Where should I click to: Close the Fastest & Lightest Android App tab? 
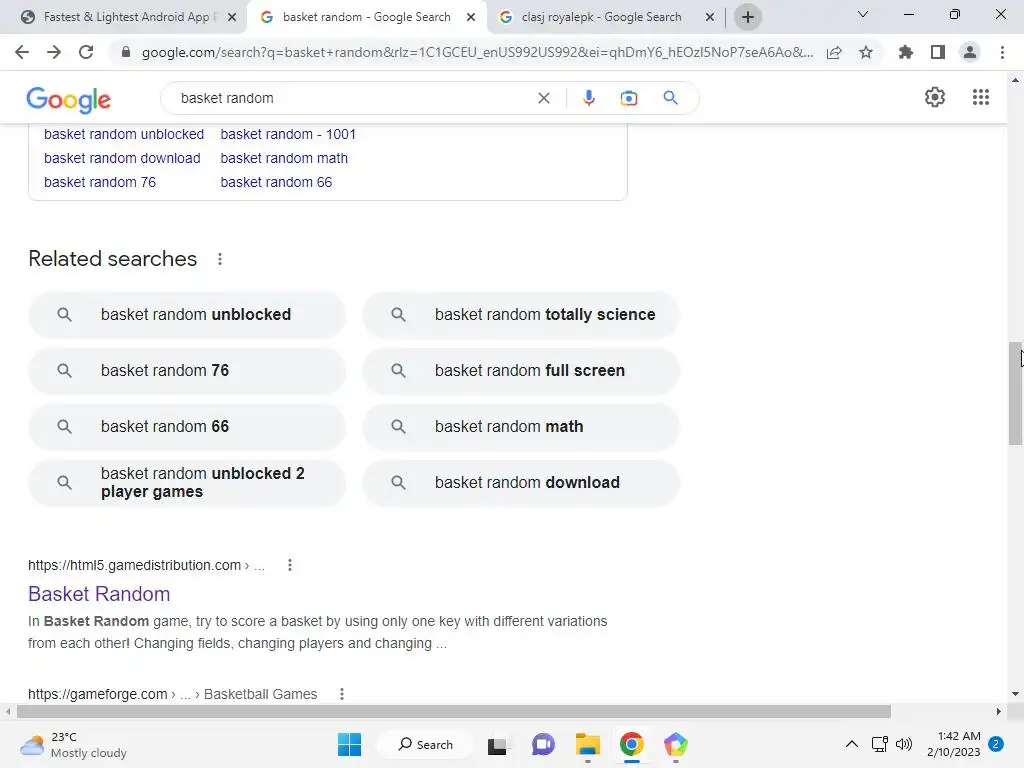(x=232, y=18)
